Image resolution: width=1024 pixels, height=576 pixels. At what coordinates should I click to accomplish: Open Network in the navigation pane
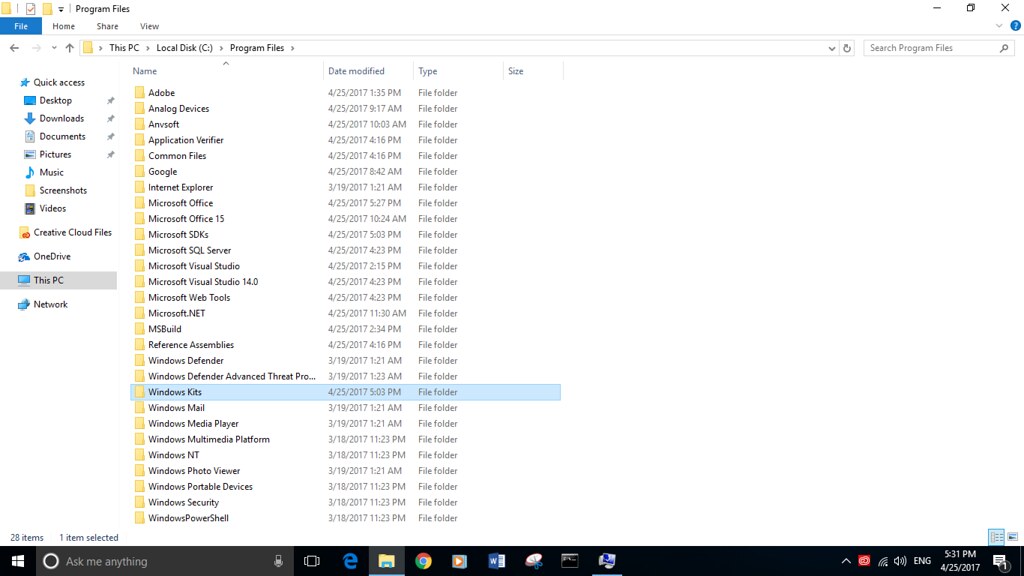[x=50, y=304]
